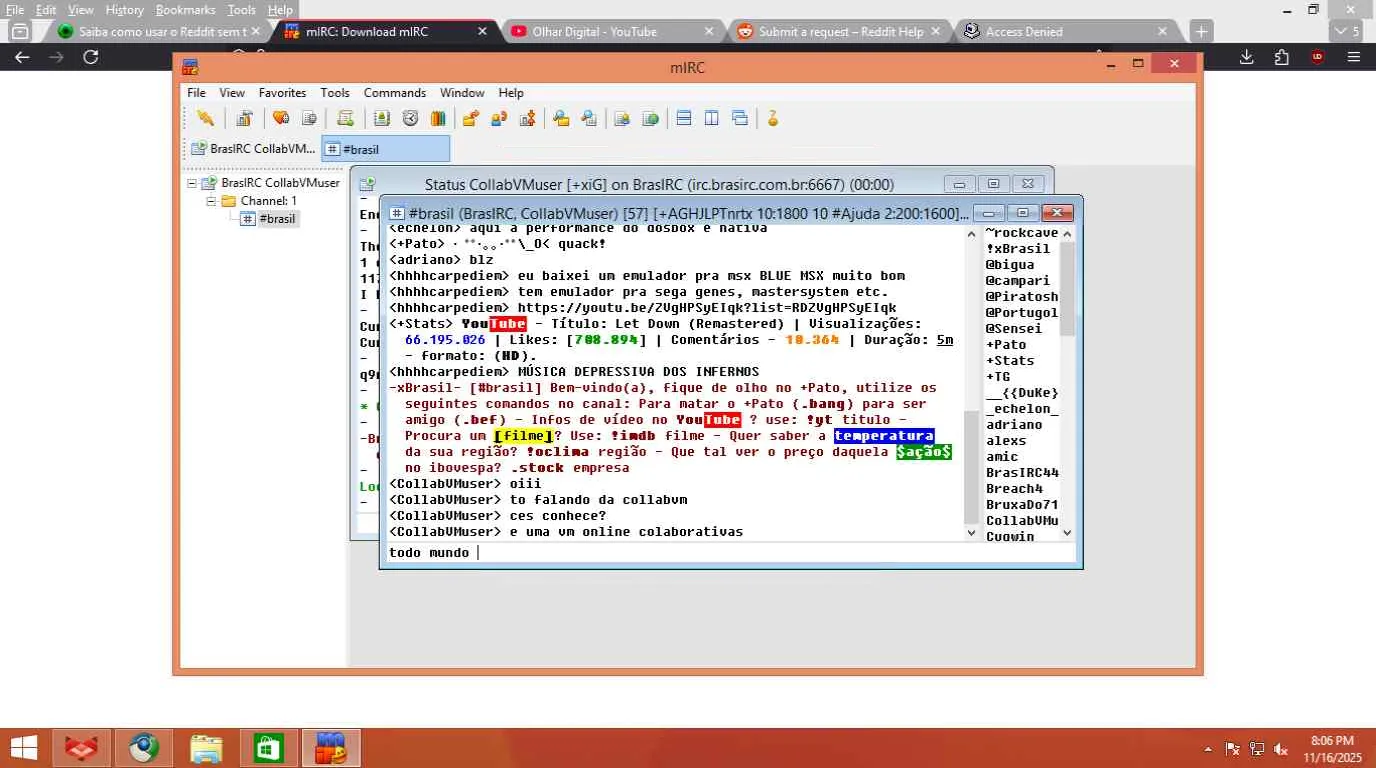The width and height of the screenshot is (1376, 768).
Task: Click the chat message input box
Action: click(x=728, y=552)
